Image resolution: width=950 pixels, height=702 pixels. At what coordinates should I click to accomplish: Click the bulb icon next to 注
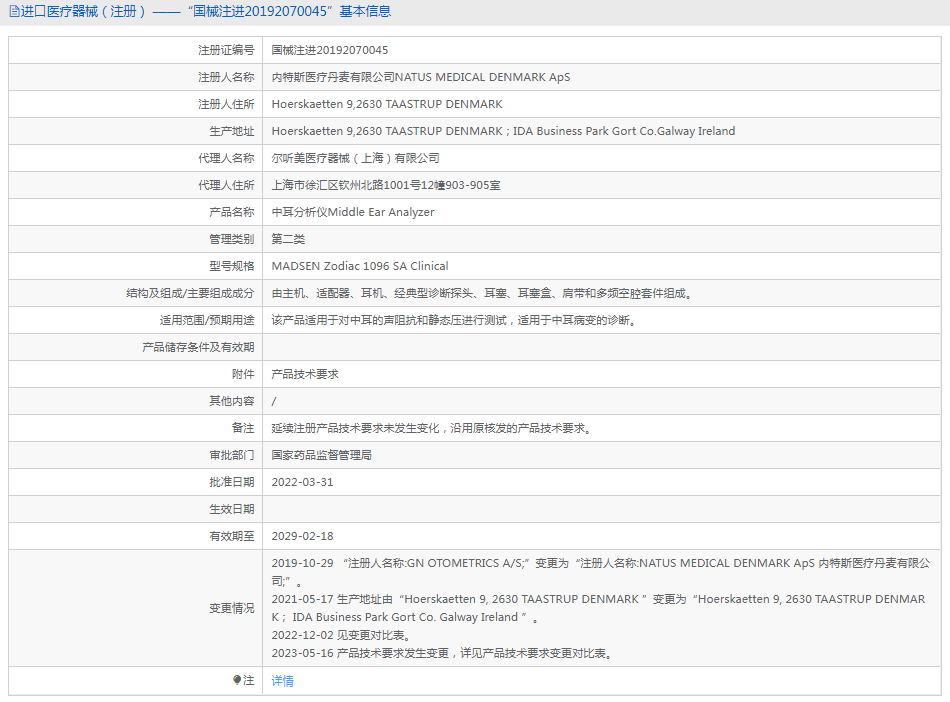tap(237, 680)
